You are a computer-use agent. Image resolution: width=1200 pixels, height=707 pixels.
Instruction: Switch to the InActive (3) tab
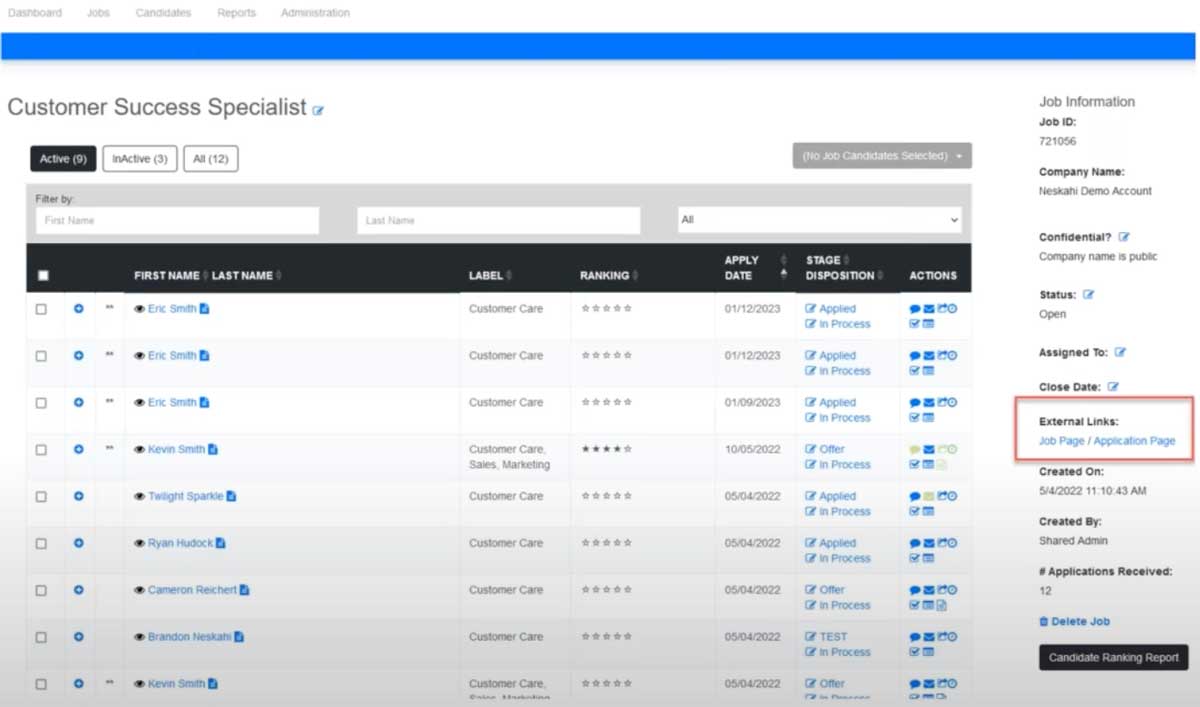[139, 158]
